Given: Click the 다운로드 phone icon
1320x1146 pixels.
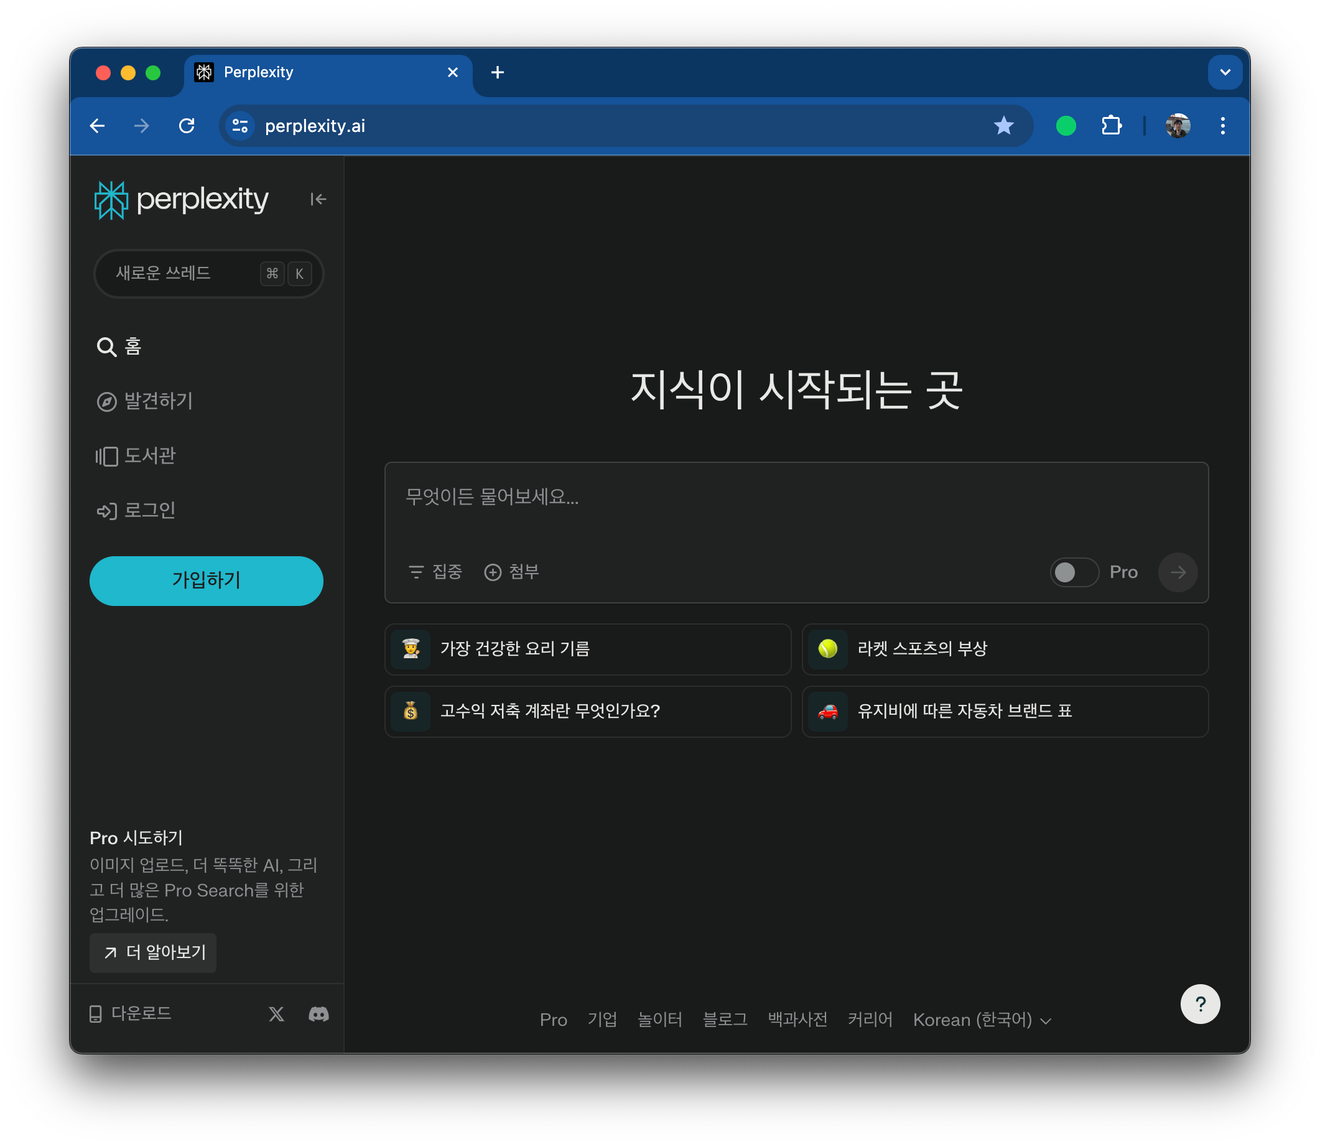Looking at the screenshot, I should coord(96,1014).
